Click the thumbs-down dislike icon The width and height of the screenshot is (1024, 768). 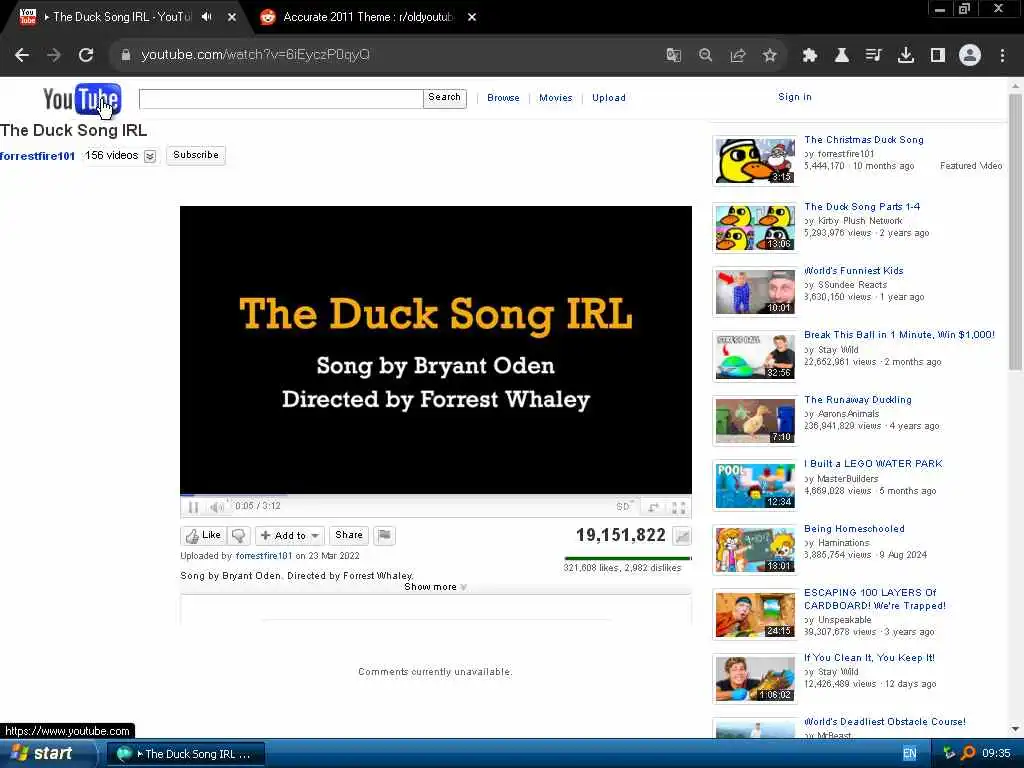point(238,536)
